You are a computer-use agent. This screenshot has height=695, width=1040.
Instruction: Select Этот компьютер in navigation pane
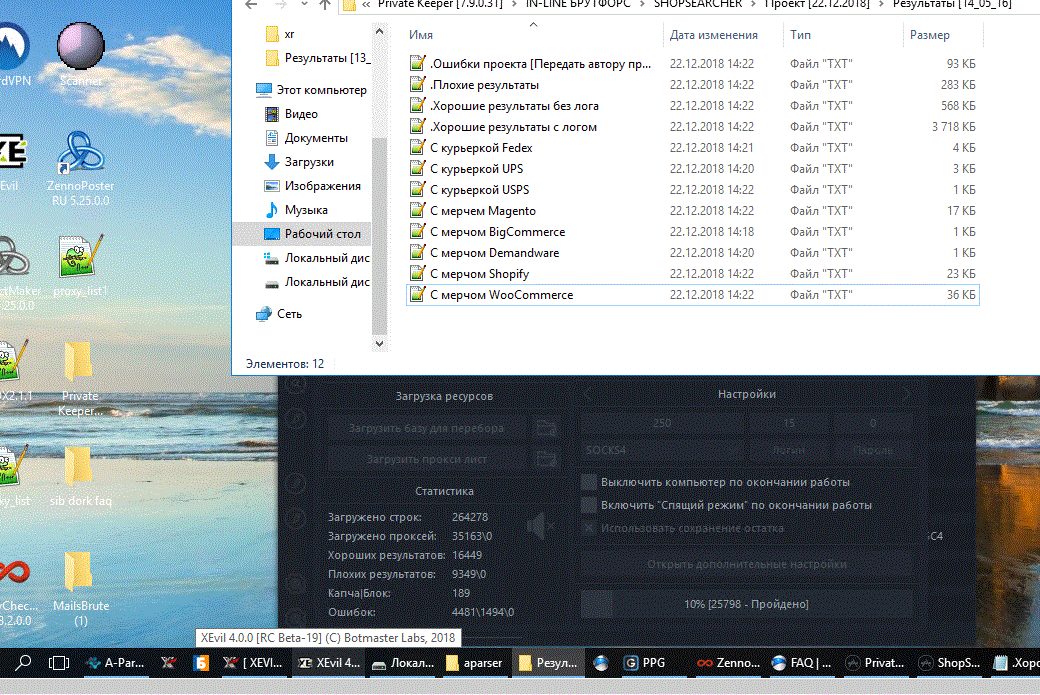point(311,90)
